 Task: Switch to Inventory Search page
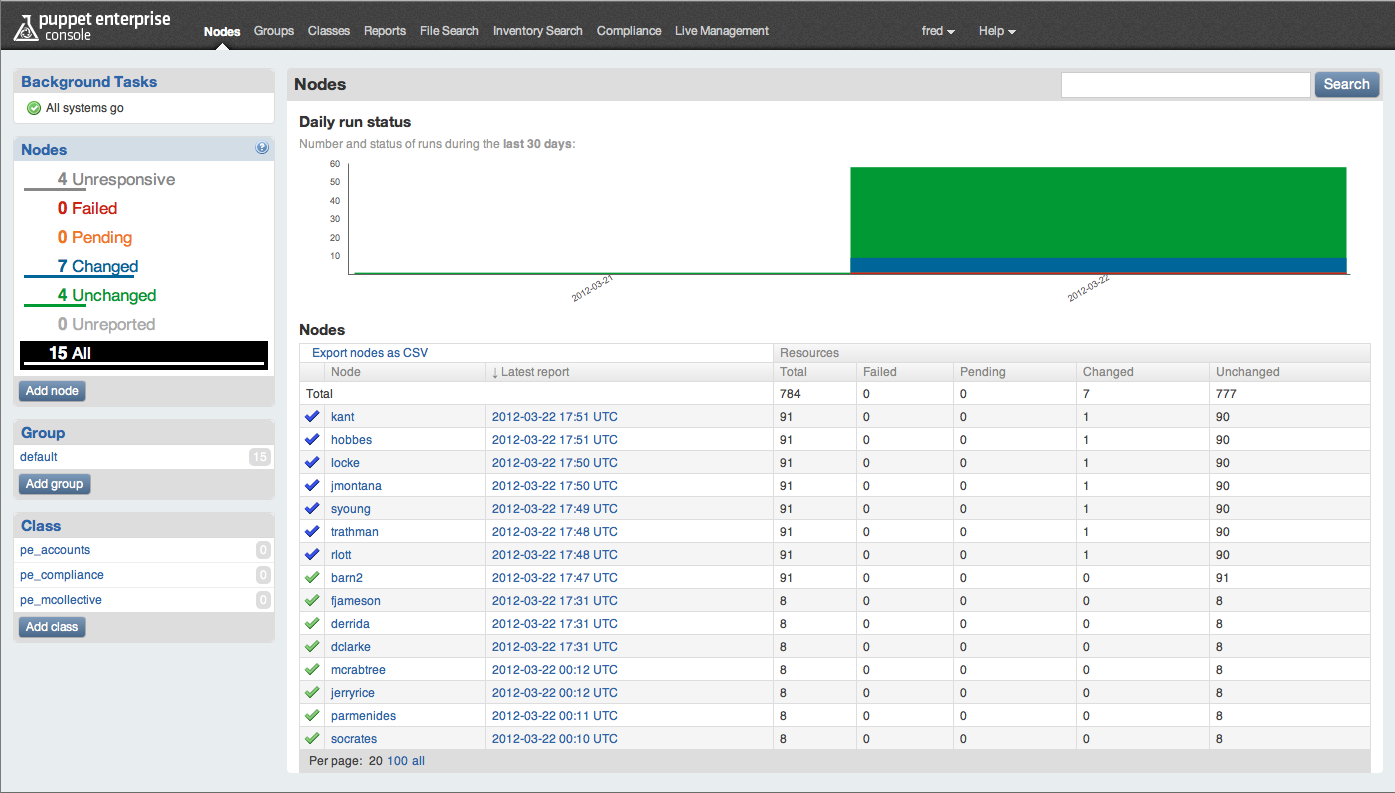(x=537, y=31)
